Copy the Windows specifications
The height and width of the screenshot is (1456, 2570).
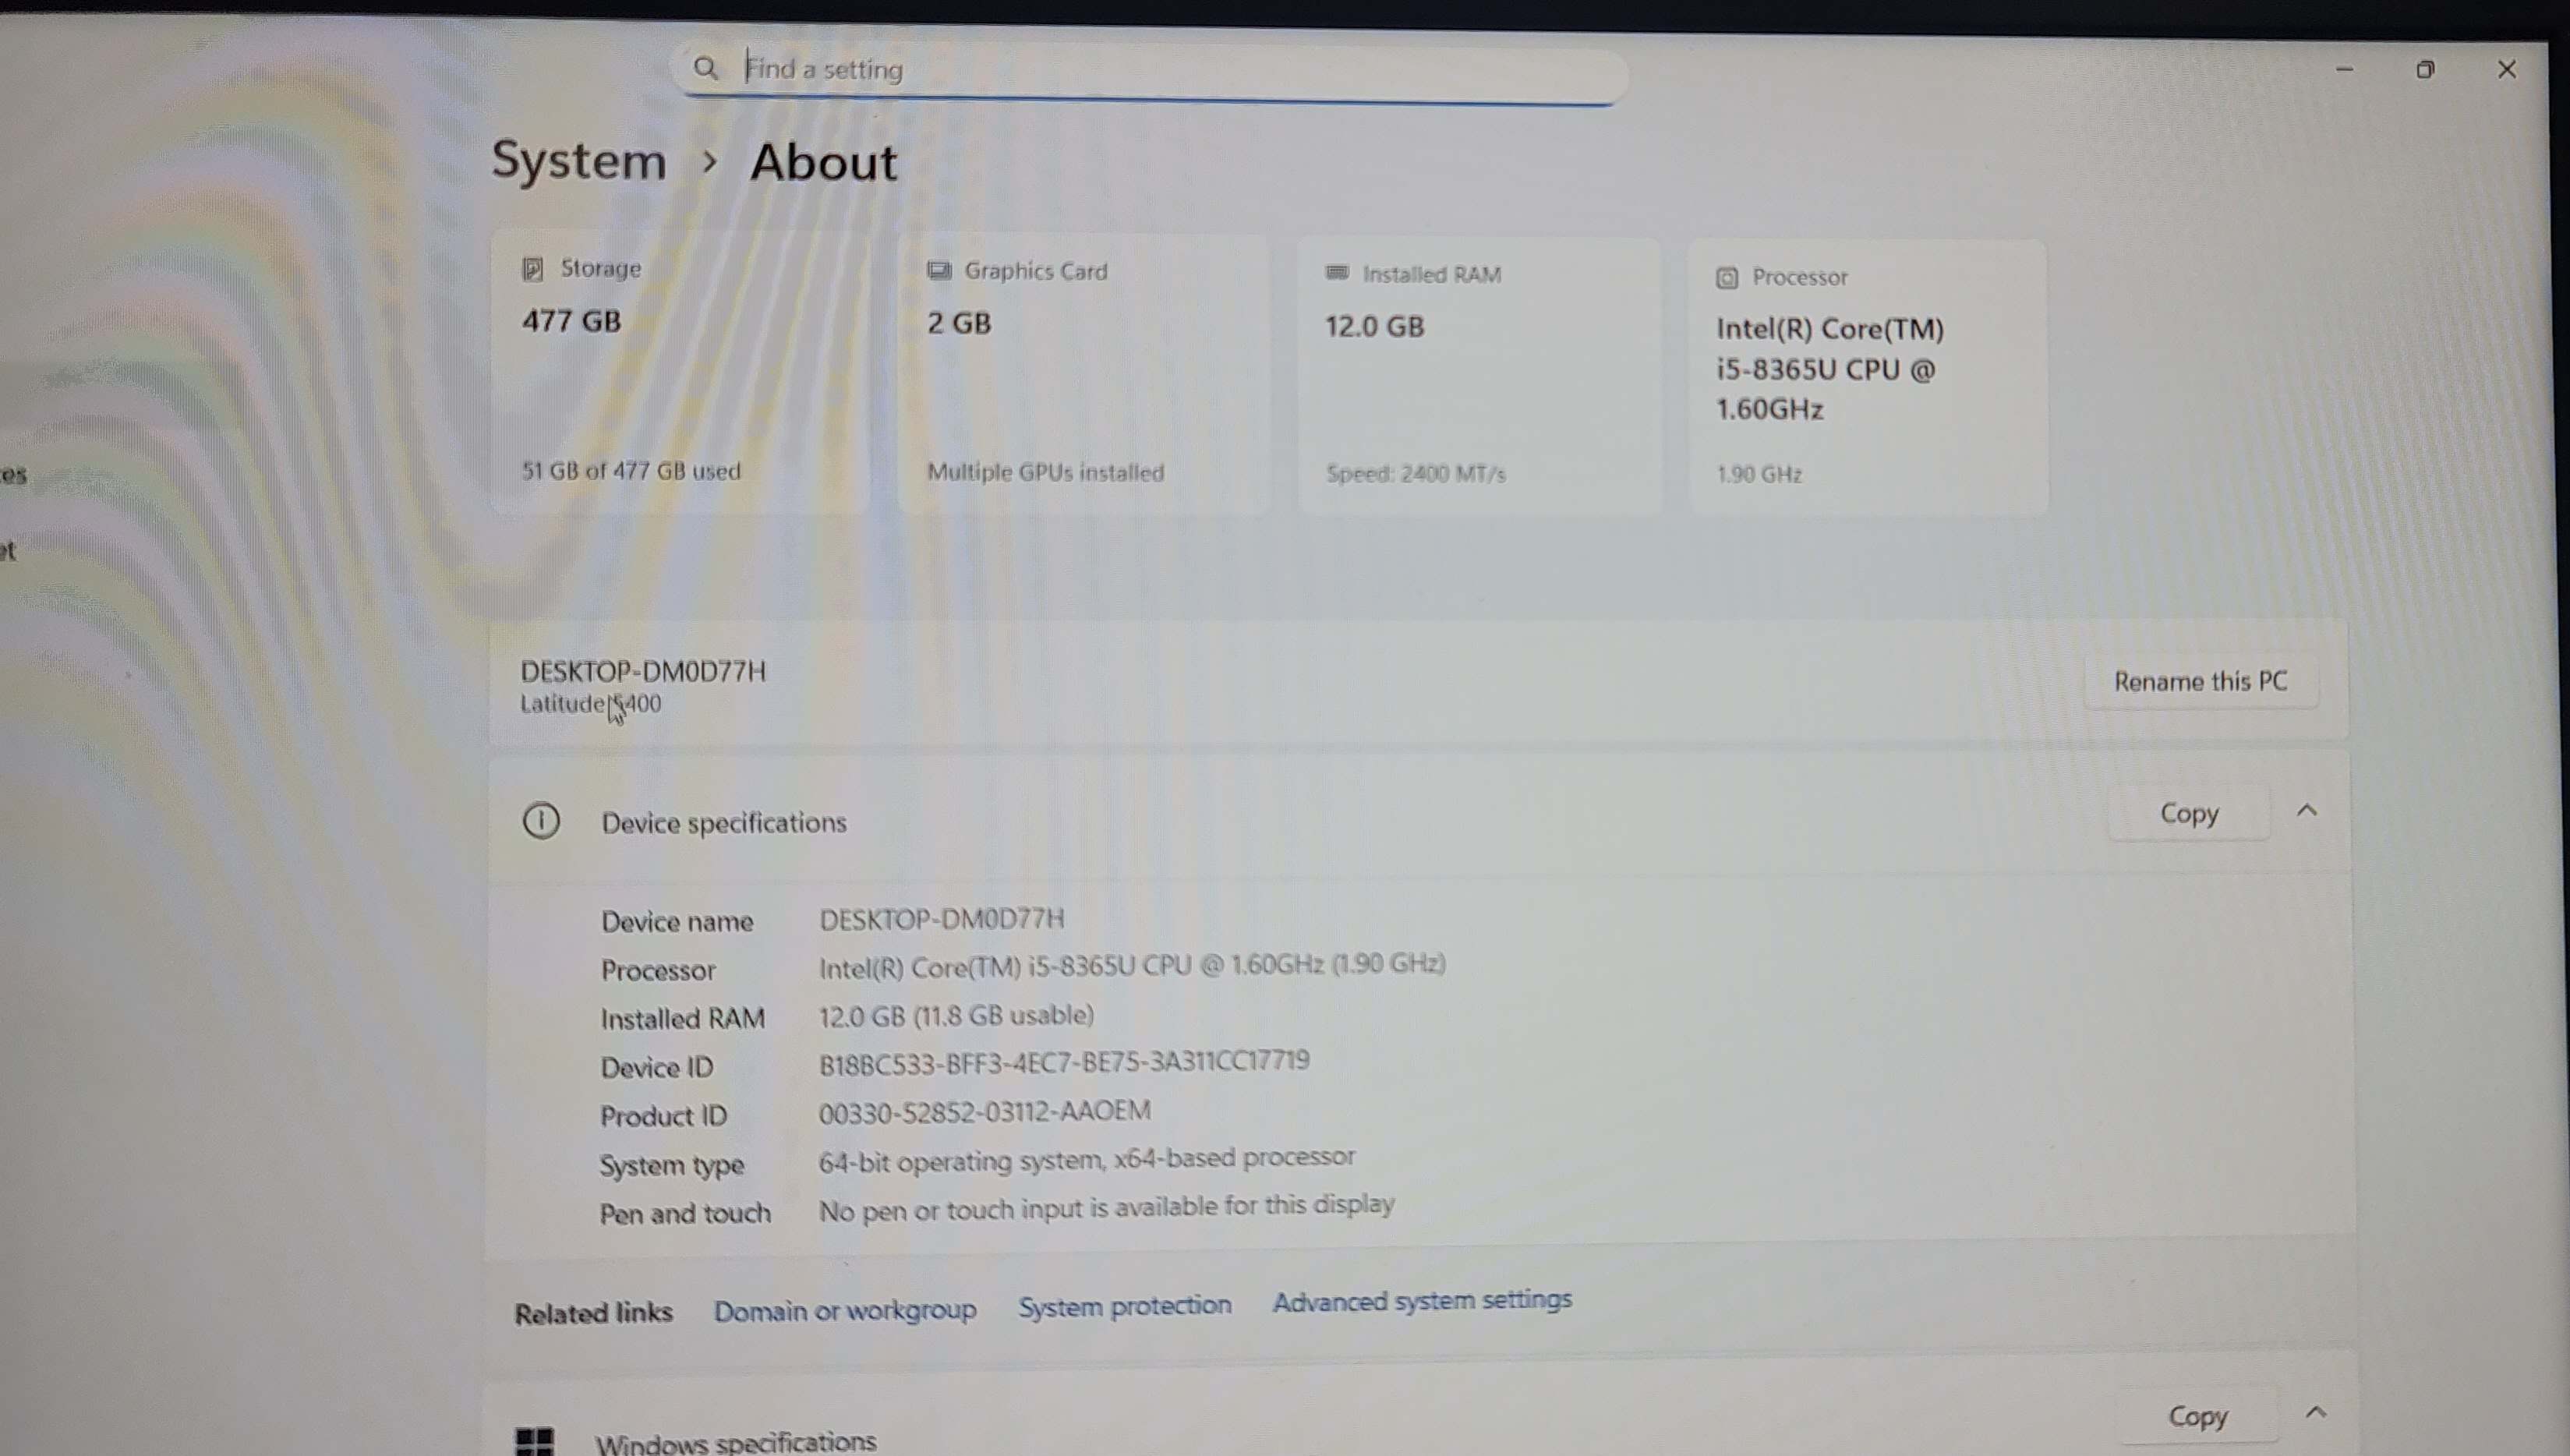[x=2198, y=1416]
